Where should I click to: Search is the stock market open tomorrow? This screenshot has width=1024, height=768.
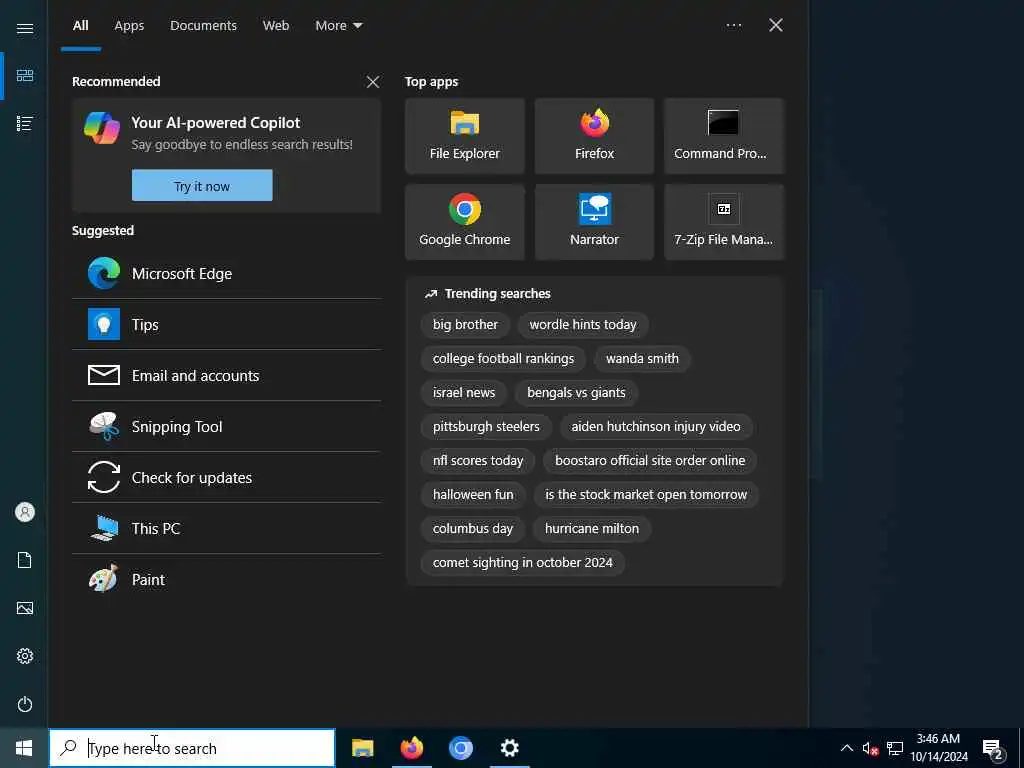646,494
